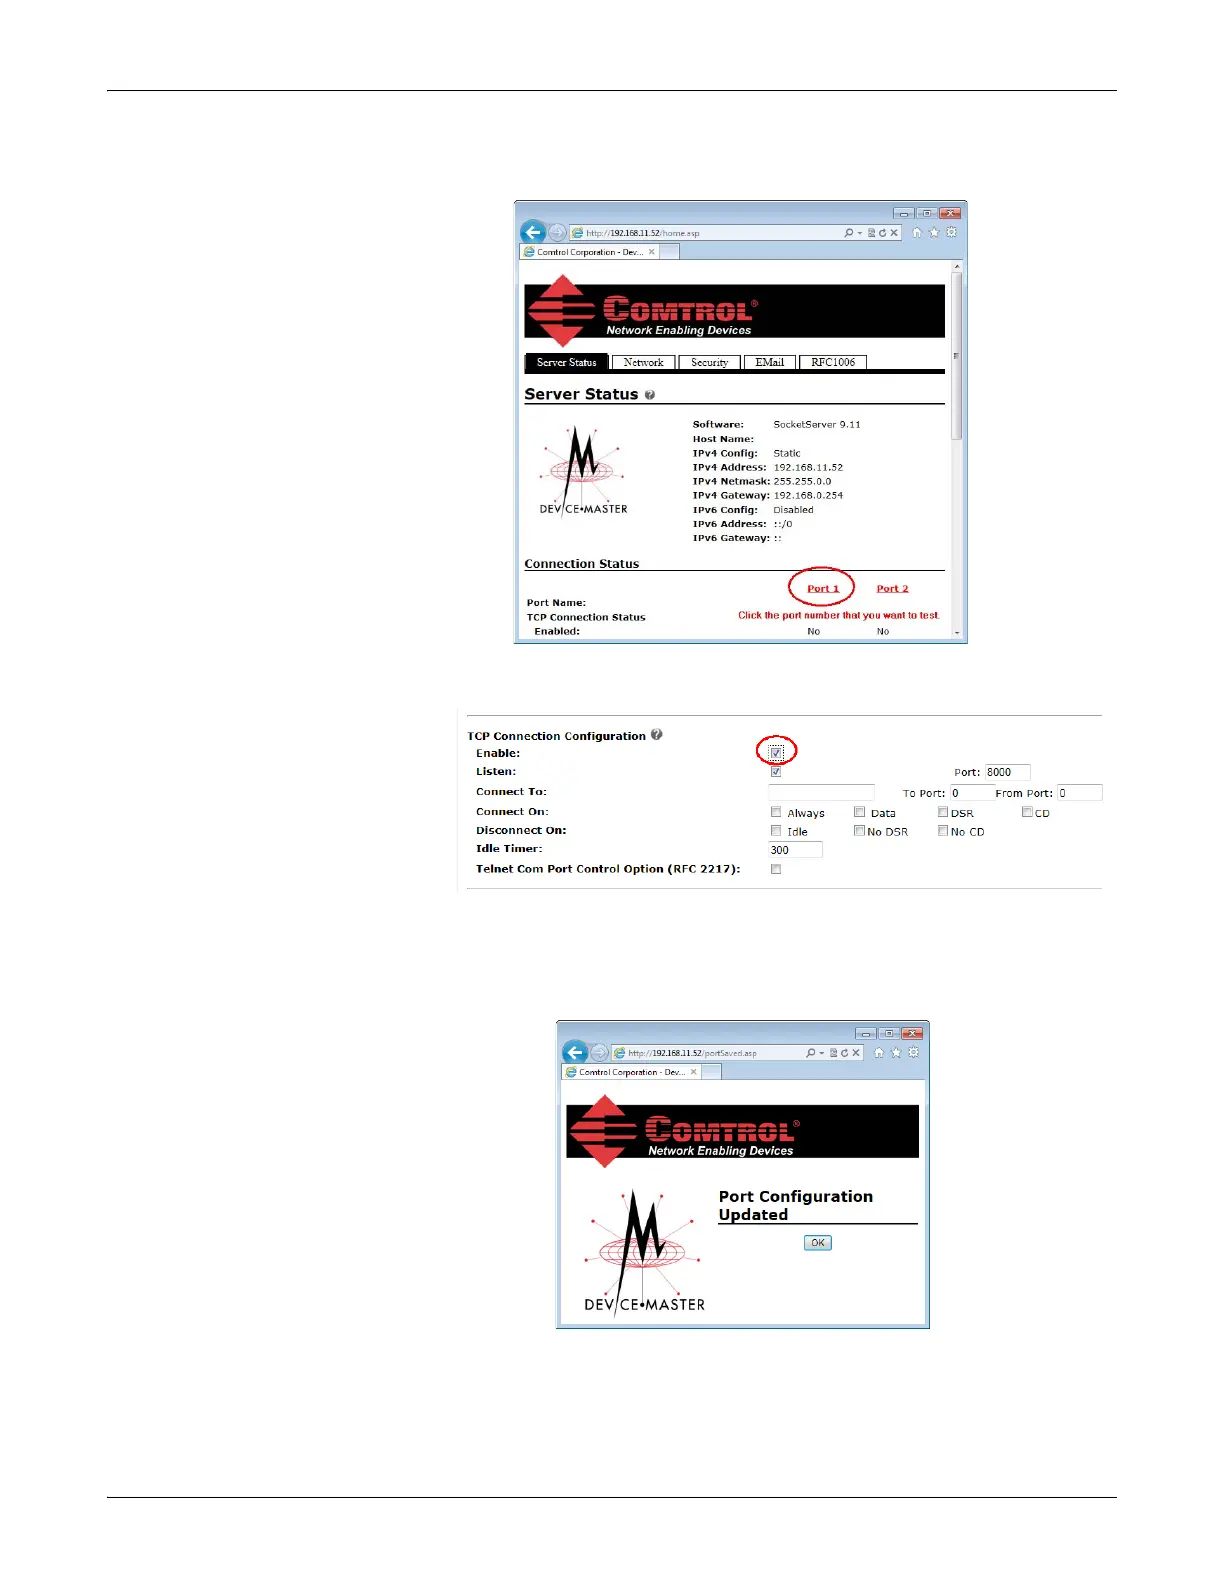
Task: Stop loading the portSaved.asp page
Action: point(856,1053)
